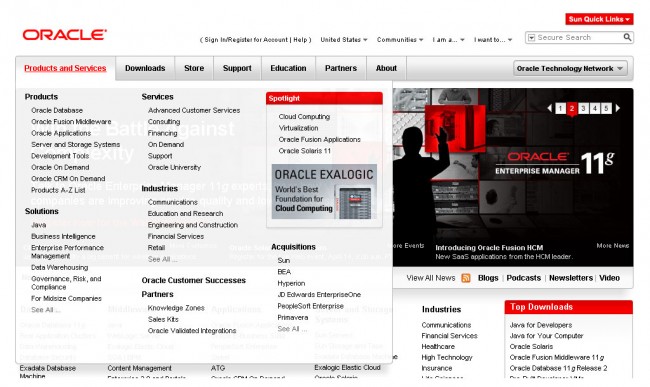Open Oracle CRM On Demand link
The height and width of the screenshot is (387, 650).
pyautogui.click(x=68, y=179)
